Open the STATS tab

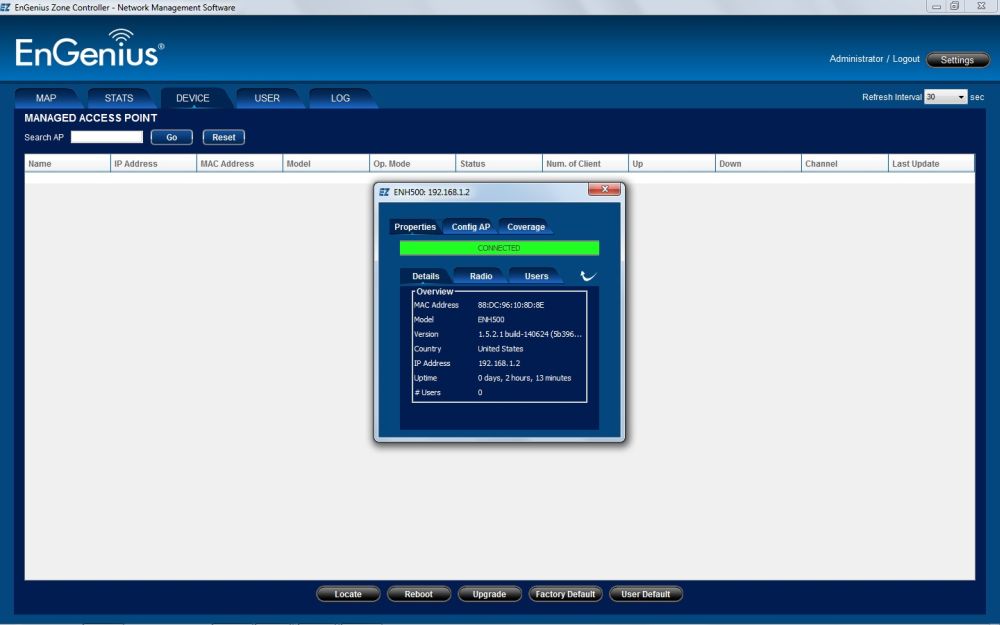click(x=119, y=98)
